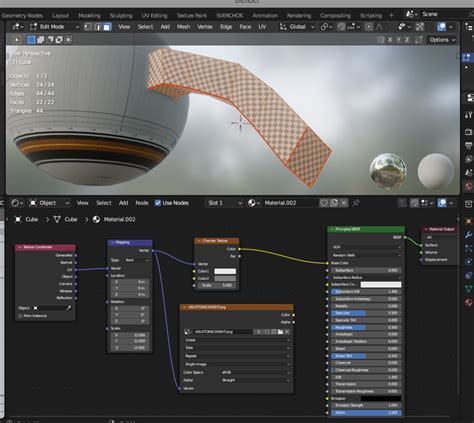Click the pin icon in shader editor header
Image resolution: width=474 pixels, height=423 pixels.
(356, 203)
